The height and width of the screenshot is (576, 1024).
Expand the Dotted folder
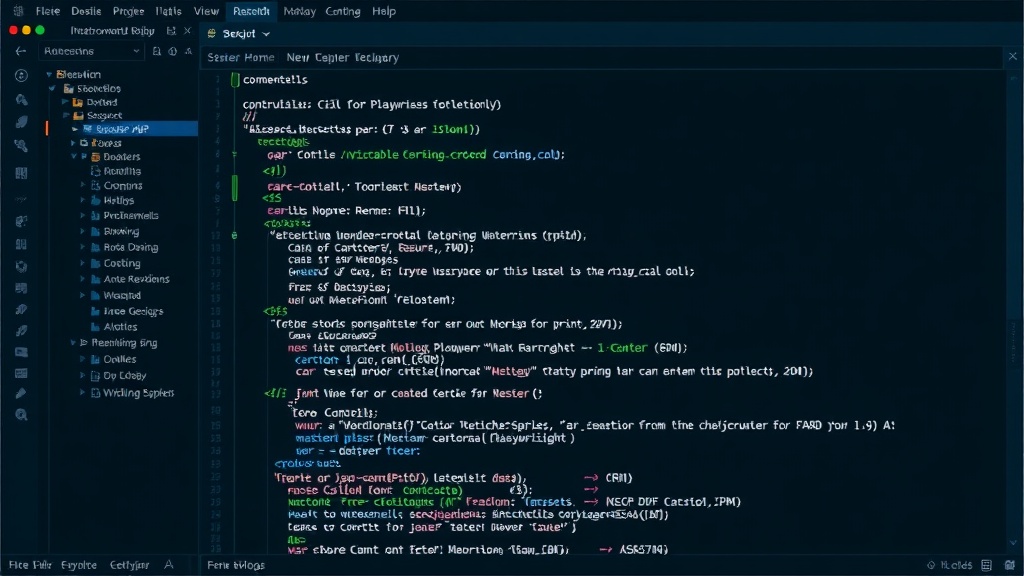(x=65, y=102)
